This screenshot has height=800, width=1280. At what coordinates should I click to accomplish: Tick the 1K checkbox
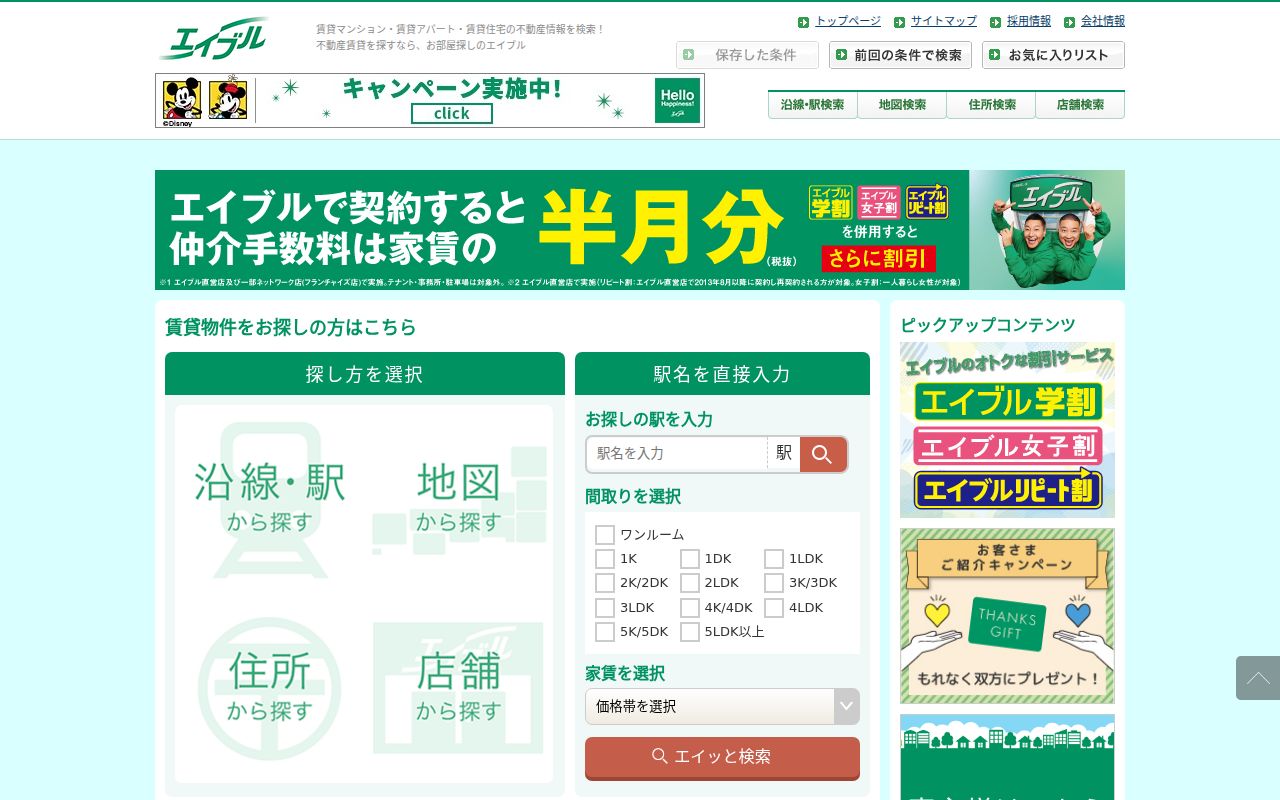click(605, 559)
